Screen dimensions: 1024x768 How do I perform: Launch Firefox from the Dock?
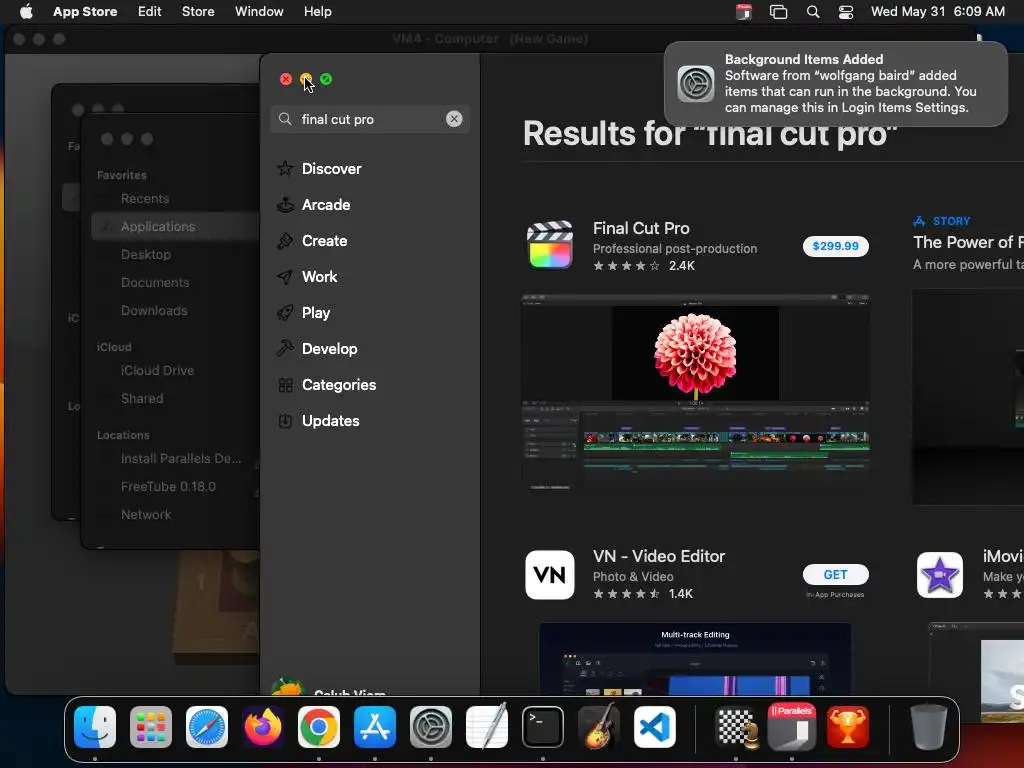(263, 726)
